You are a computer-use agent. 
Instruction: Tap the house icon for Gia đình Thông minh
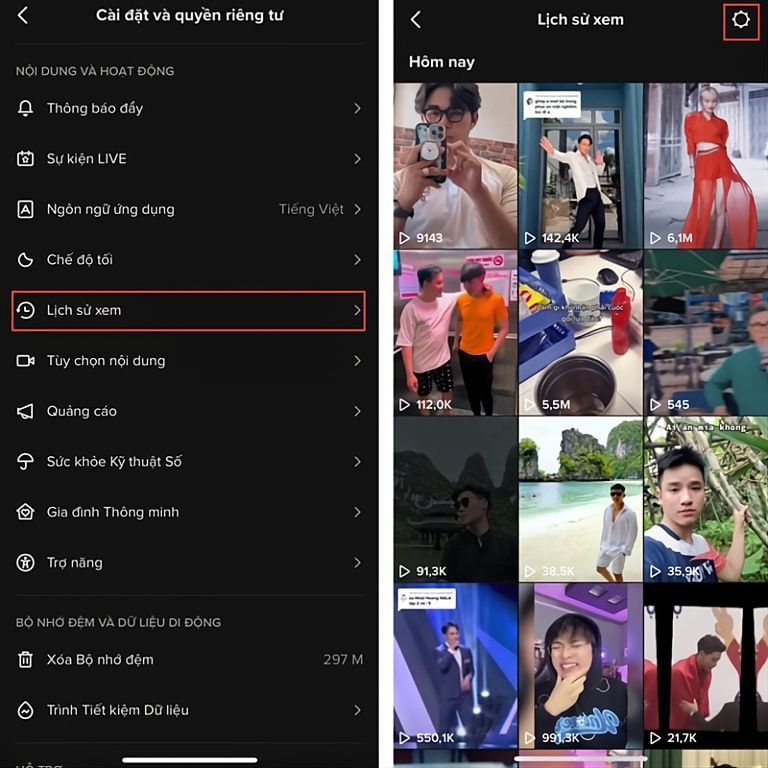[x=26, y=512]
